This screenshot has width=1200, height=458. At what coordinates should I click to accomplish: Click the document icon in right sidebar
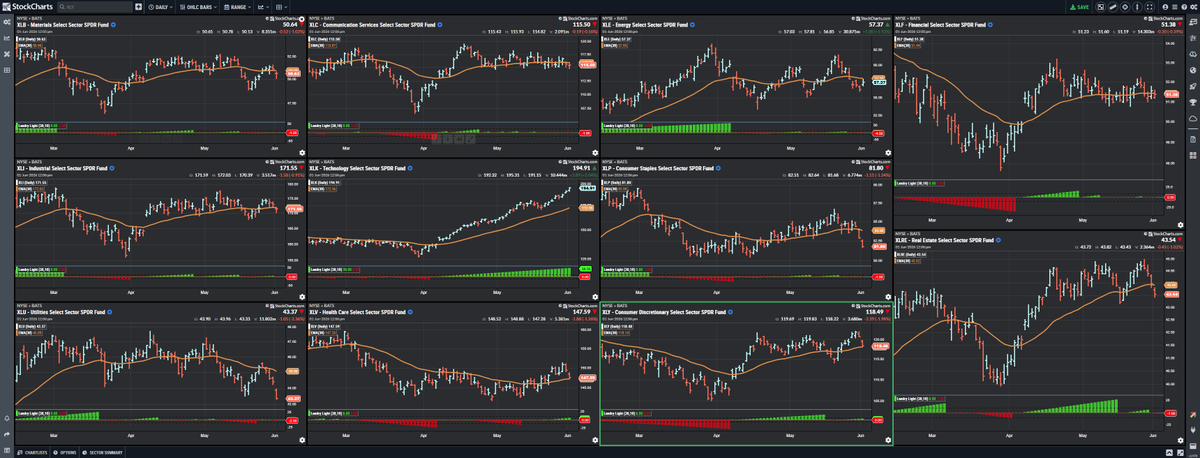pos(1192,139)
